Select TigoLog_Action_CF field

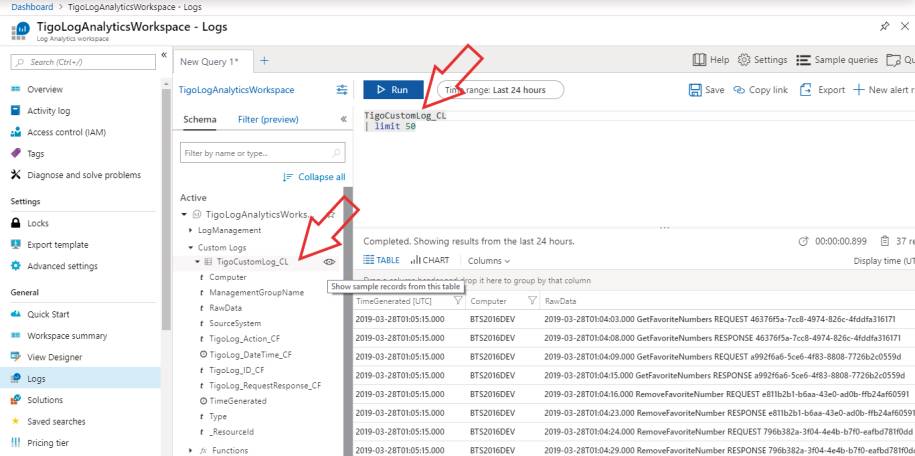click(245, 339)
